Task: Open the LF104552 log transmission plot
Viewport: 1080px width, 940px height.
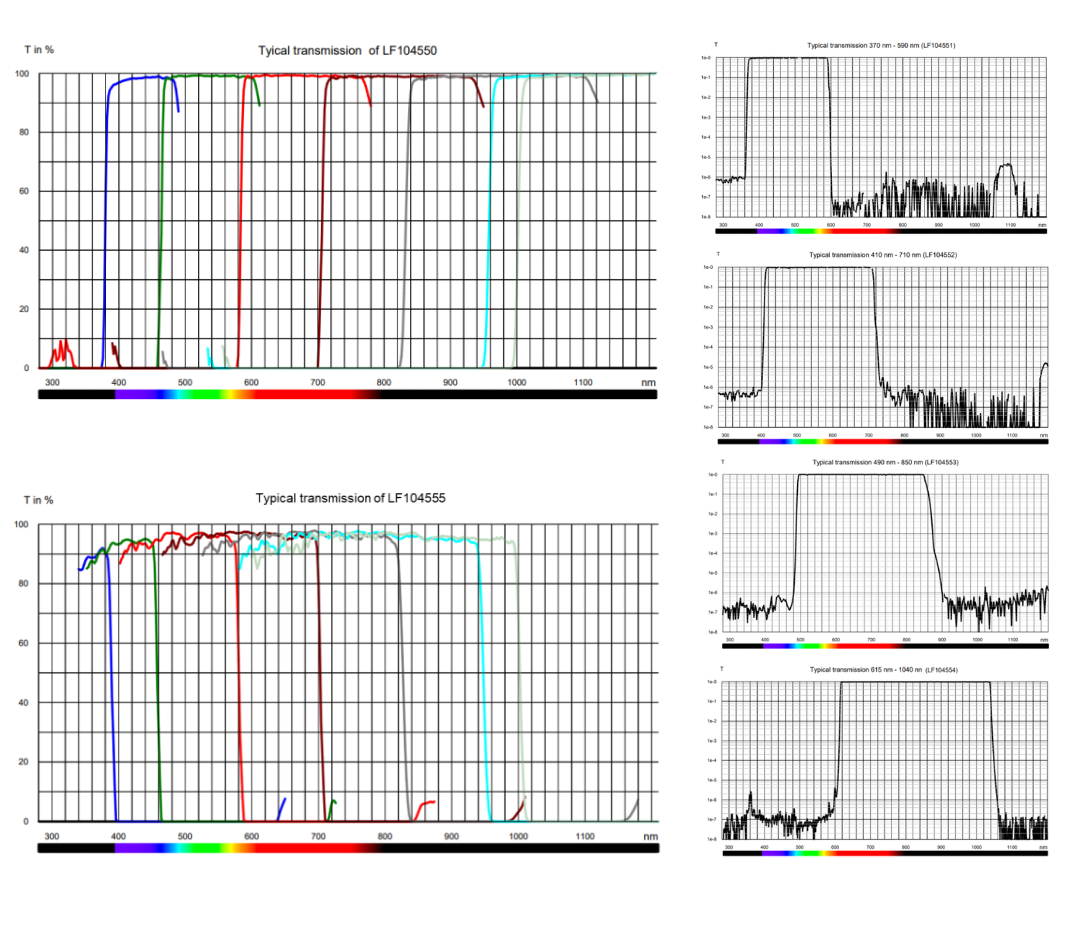Action: pyautogui.click(x=883, y=347)
